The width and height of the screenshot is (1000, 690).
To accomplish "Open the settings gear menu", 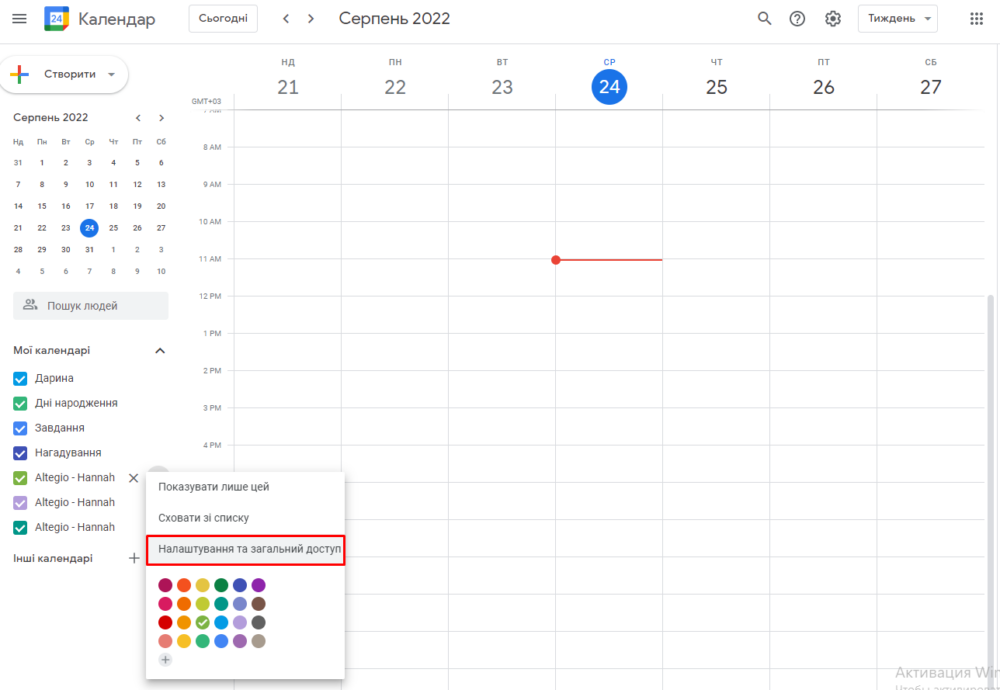I will [832, 18].
